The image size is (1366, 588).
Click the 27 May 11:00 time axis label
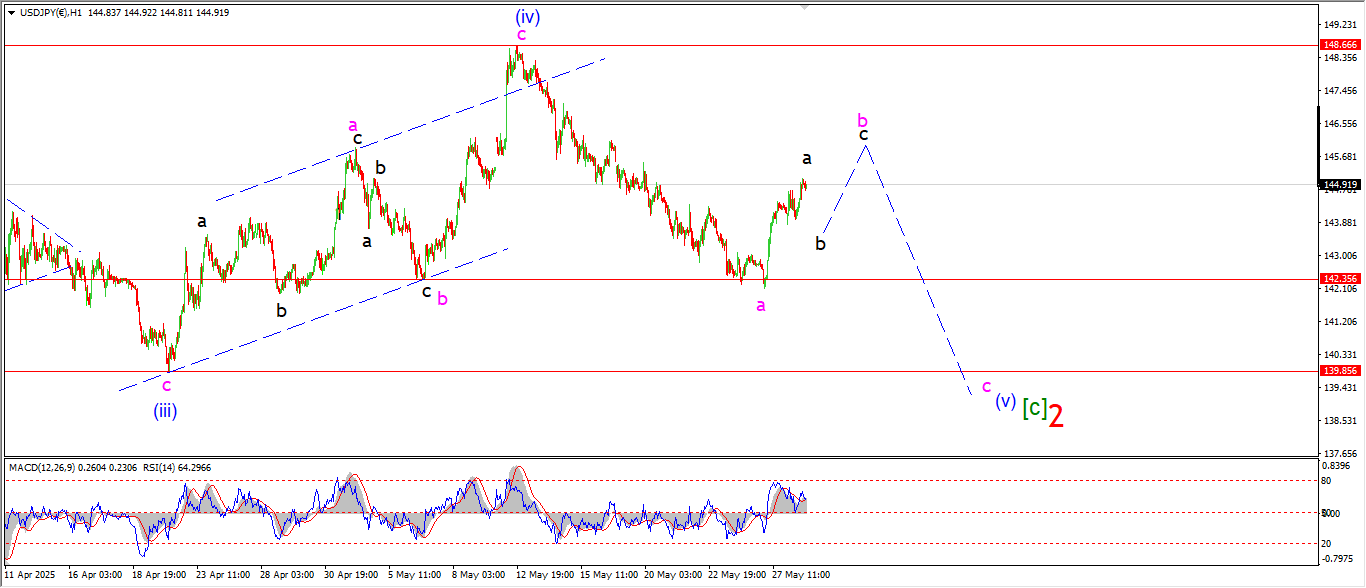point(798,575)
